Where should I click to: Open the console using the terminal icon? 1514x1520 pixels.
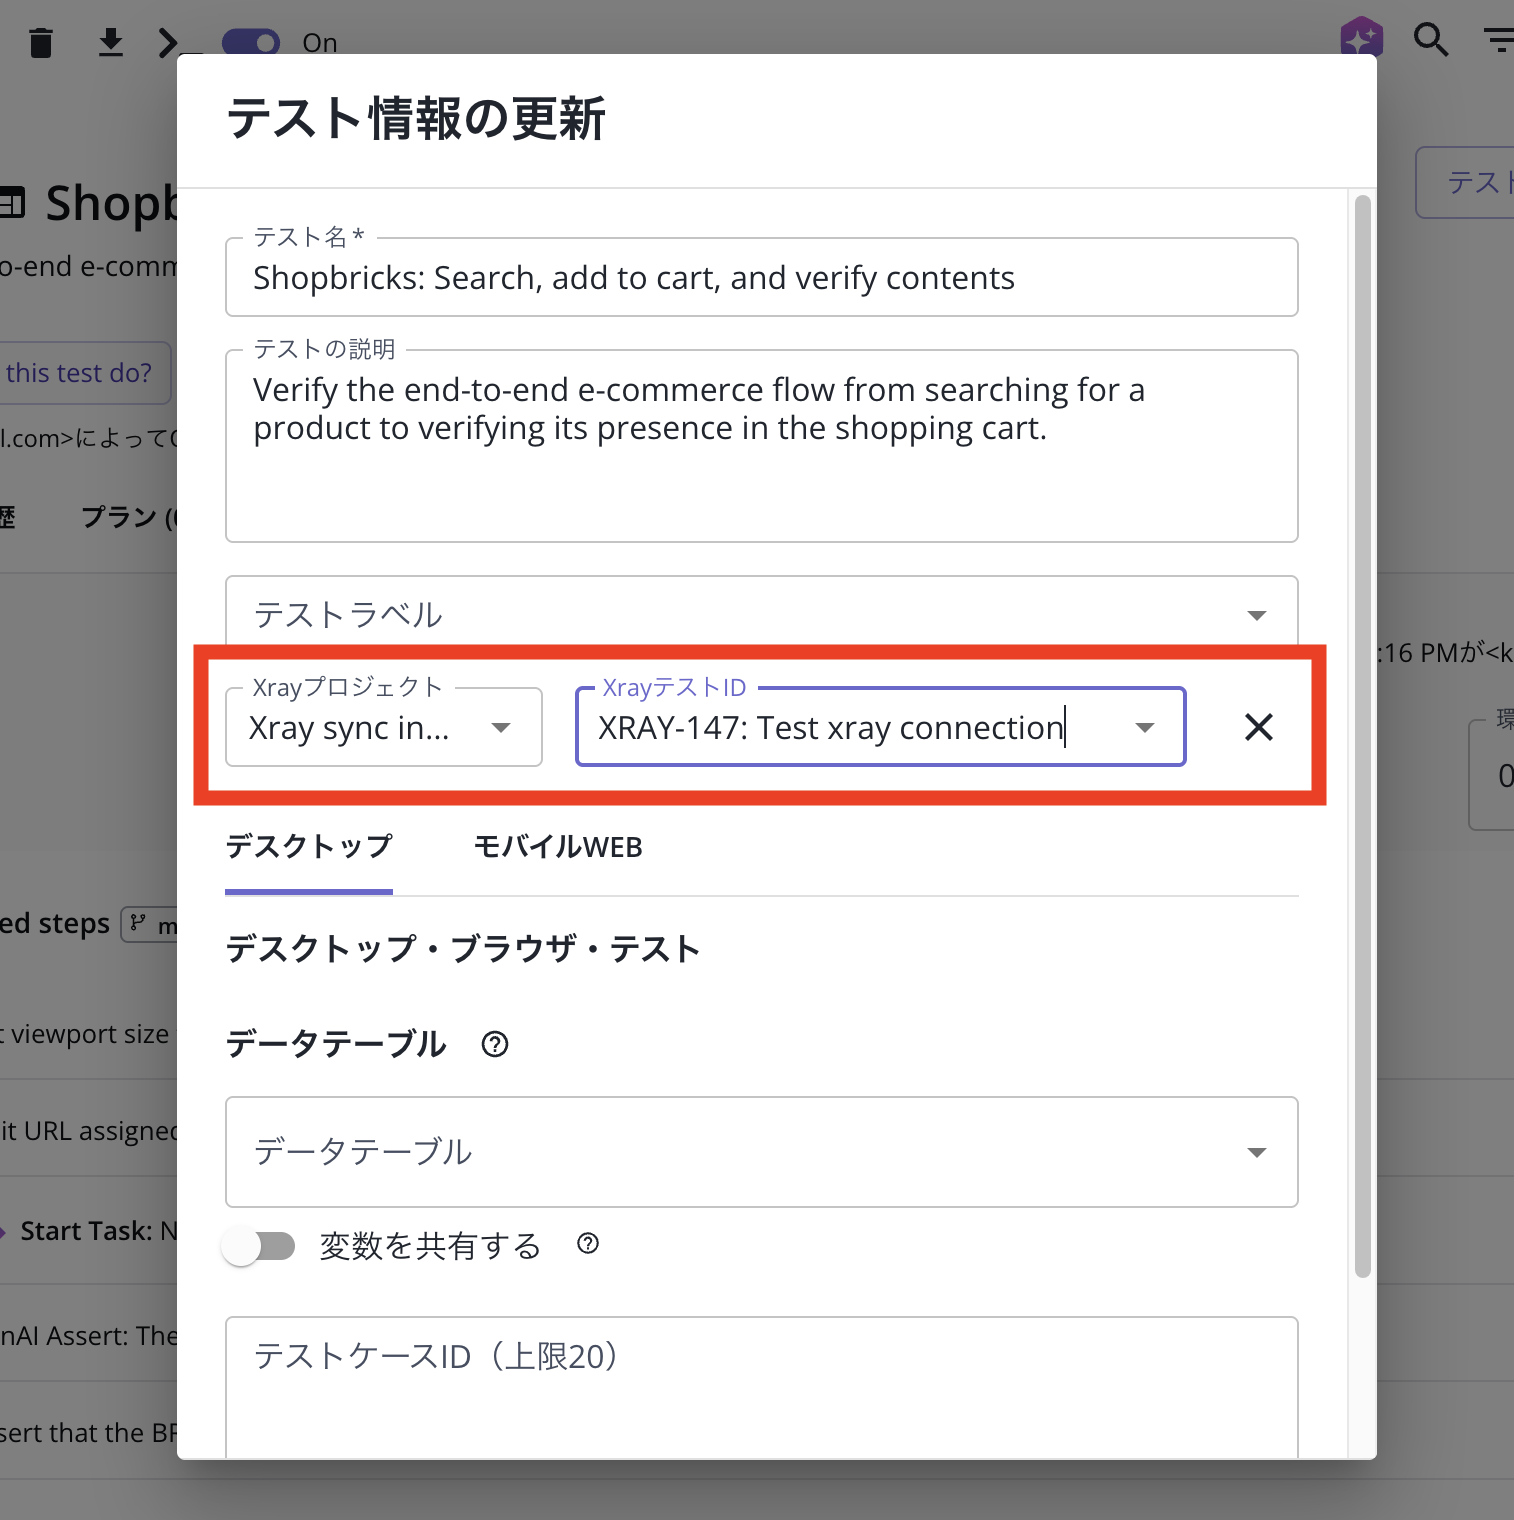tap(169, 42)
